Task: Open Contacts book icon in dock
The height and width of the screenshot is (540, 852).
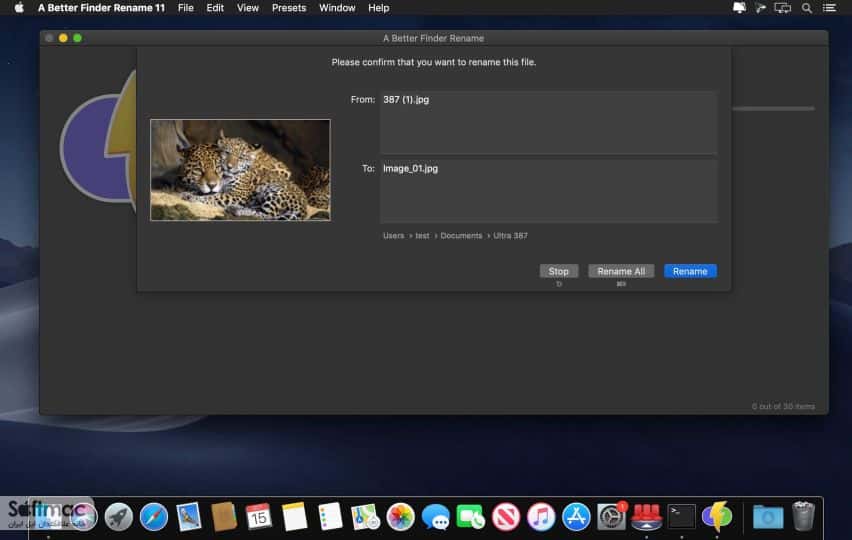Action: [224, 517]
